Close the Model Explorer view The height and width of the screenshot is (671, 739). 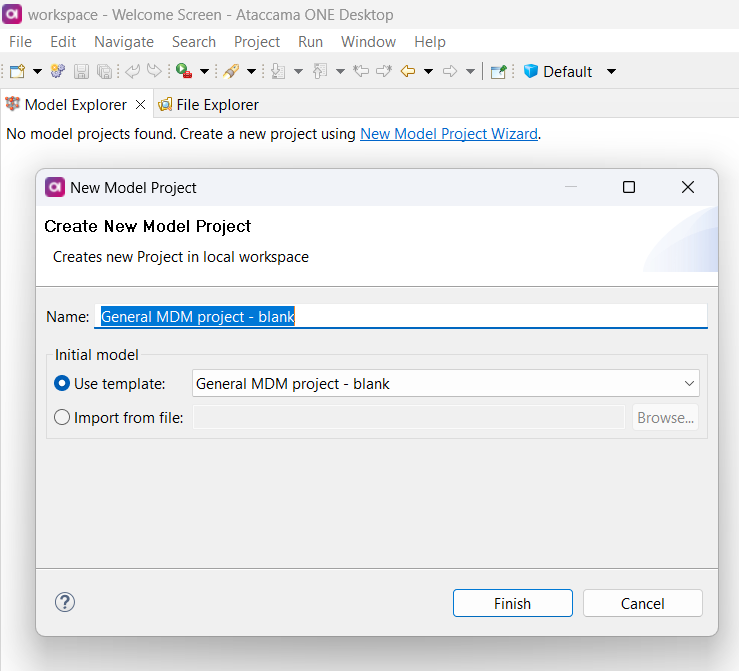click(140, 104)
